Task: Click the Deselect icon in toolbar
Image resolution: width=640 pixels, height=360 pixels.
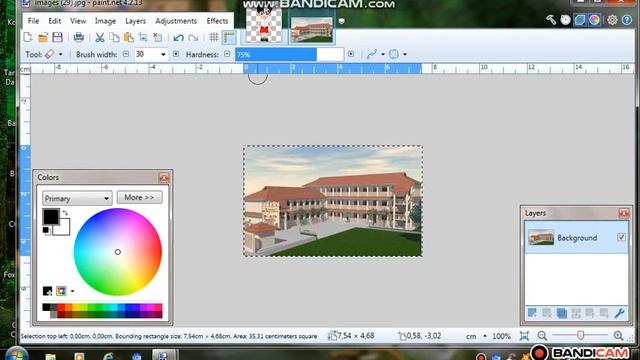Action: [158, 38]
